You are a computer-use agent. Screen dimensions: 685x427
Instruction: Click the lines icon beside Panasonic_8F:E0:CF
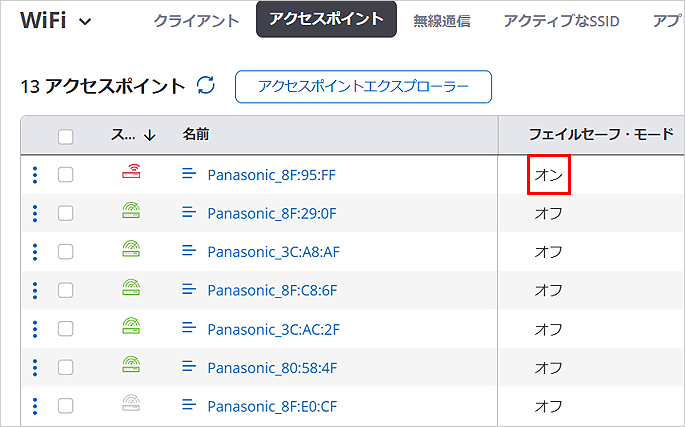pyautogui.click(x=189, y=404)
